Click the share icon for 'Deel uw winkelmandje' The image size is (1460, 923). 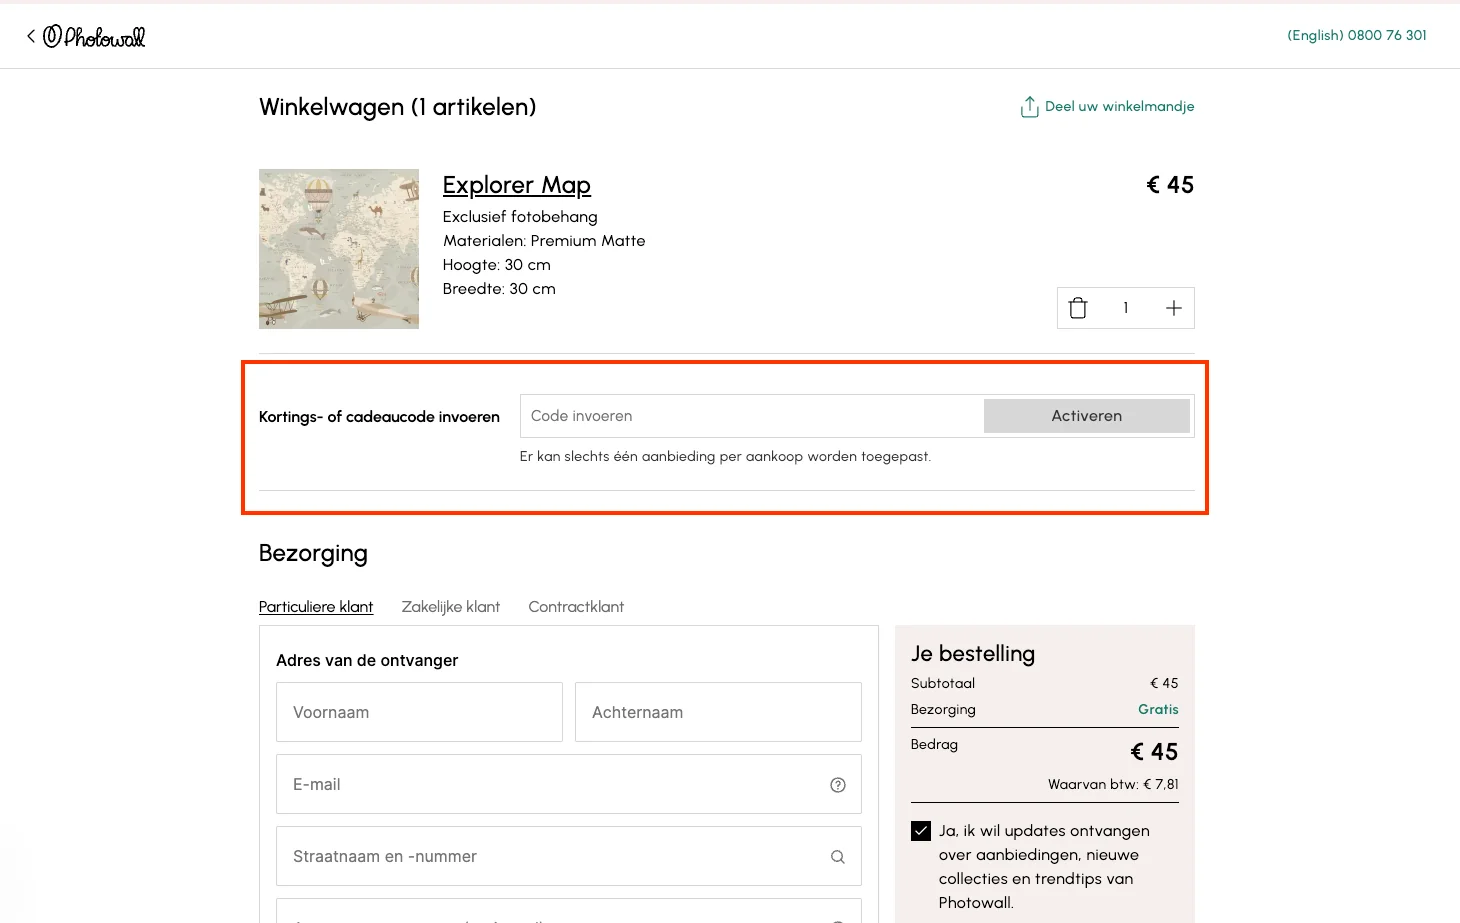pos(1029,106)
